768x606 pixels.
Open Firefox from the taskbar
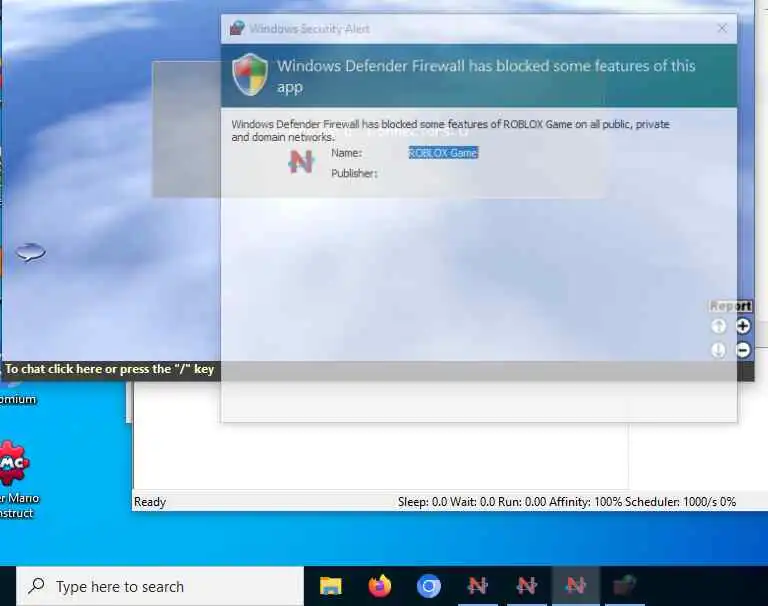click(380, 586)
